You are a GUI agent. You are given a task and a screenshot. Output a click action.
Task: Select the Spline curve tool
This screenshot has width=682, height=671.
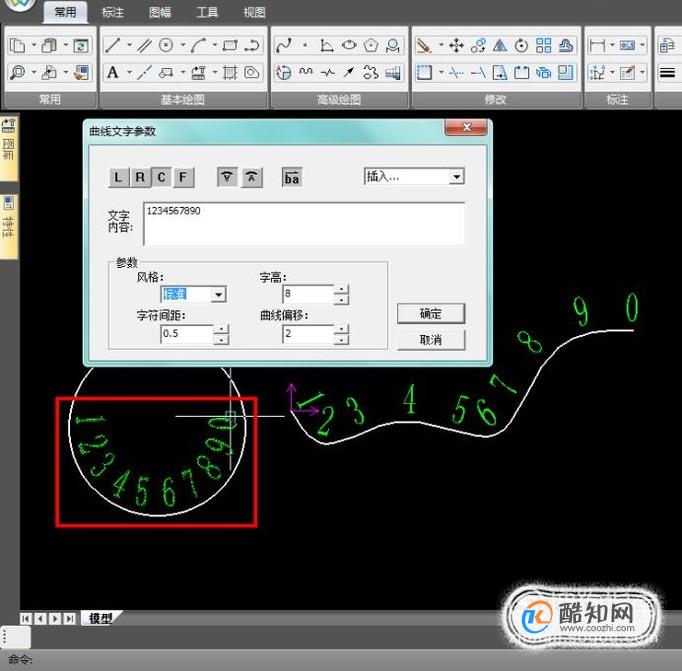(x=284, y=45)
